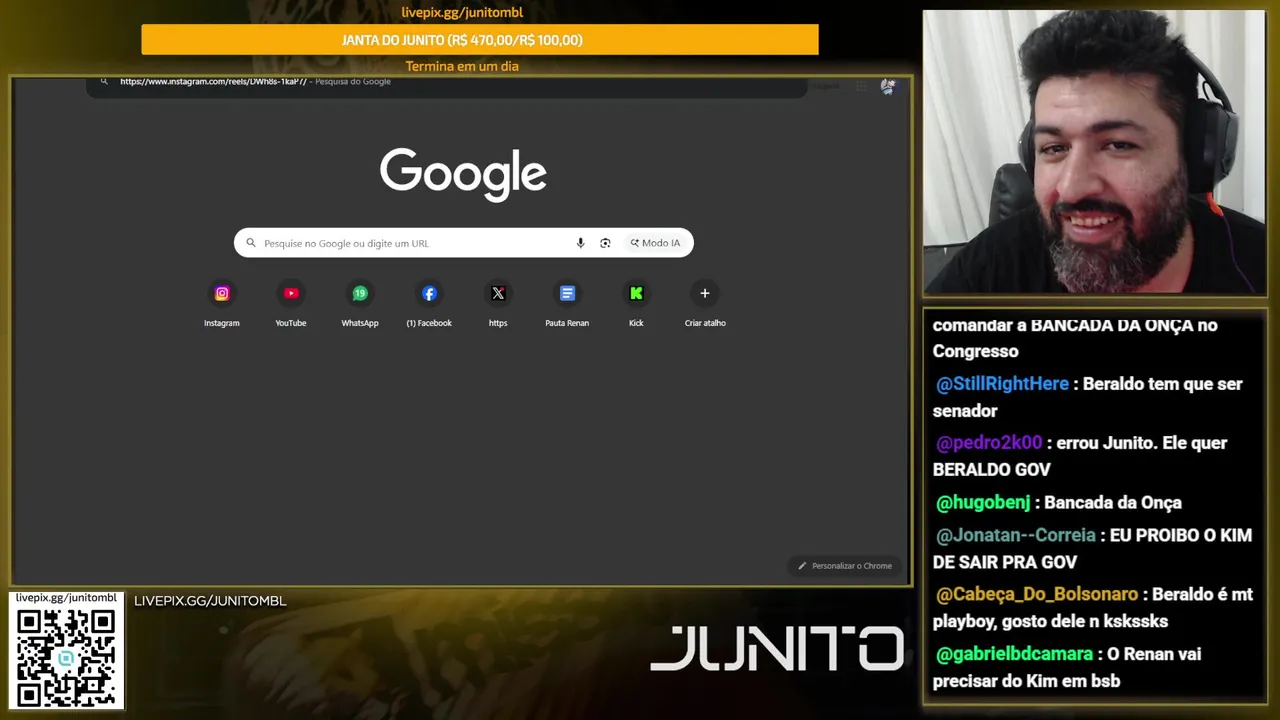Click the livepix.gg/junitombl link at top
Image resolution: width=1280 pixels, height=720 pixels.
[462, 13]
